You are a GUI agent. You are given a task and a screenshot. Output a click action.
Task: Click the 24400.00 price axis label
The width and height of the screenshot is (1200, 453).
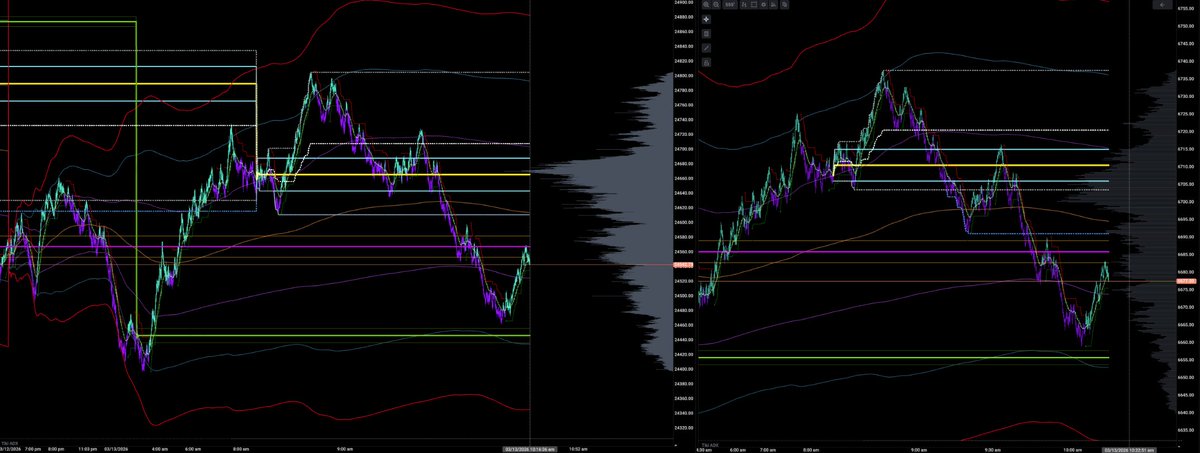(685, 369)
